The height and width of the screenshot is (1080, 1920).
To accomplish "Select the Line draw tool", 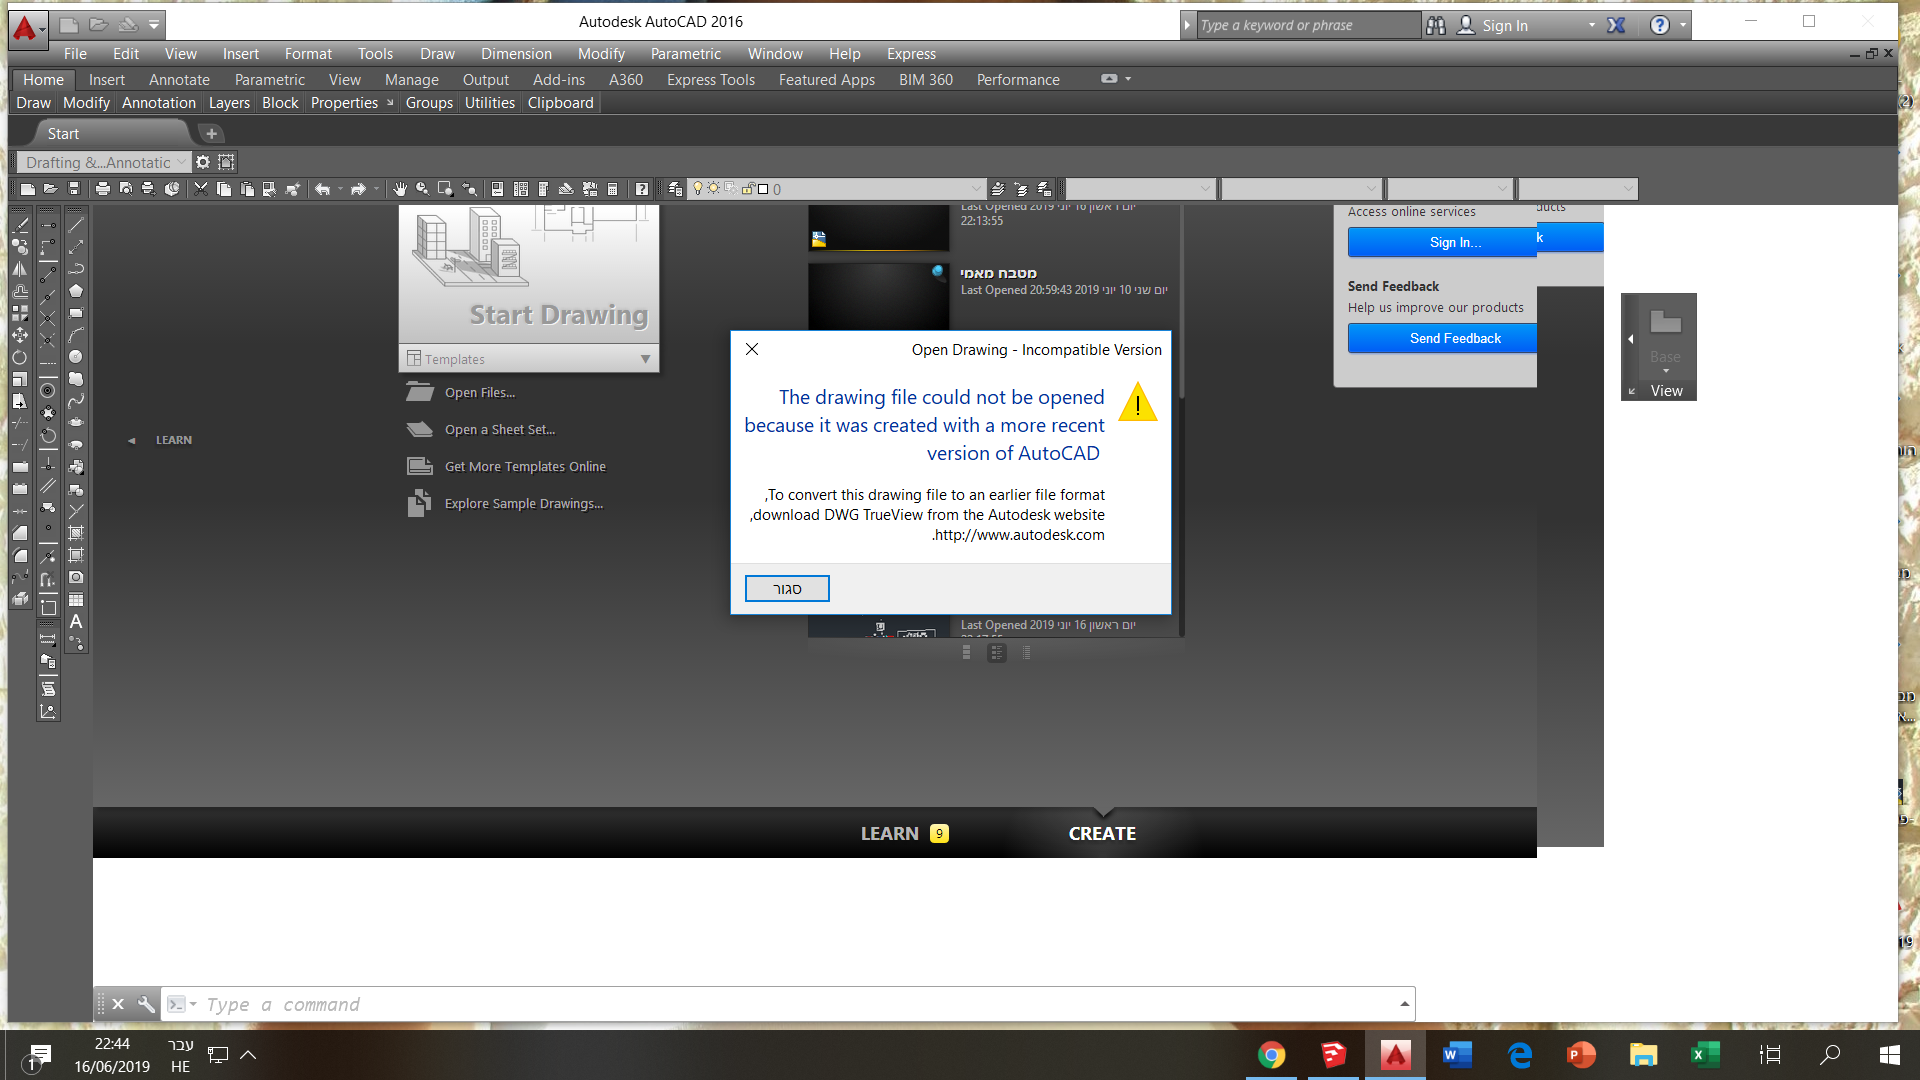I will (76, 225).
